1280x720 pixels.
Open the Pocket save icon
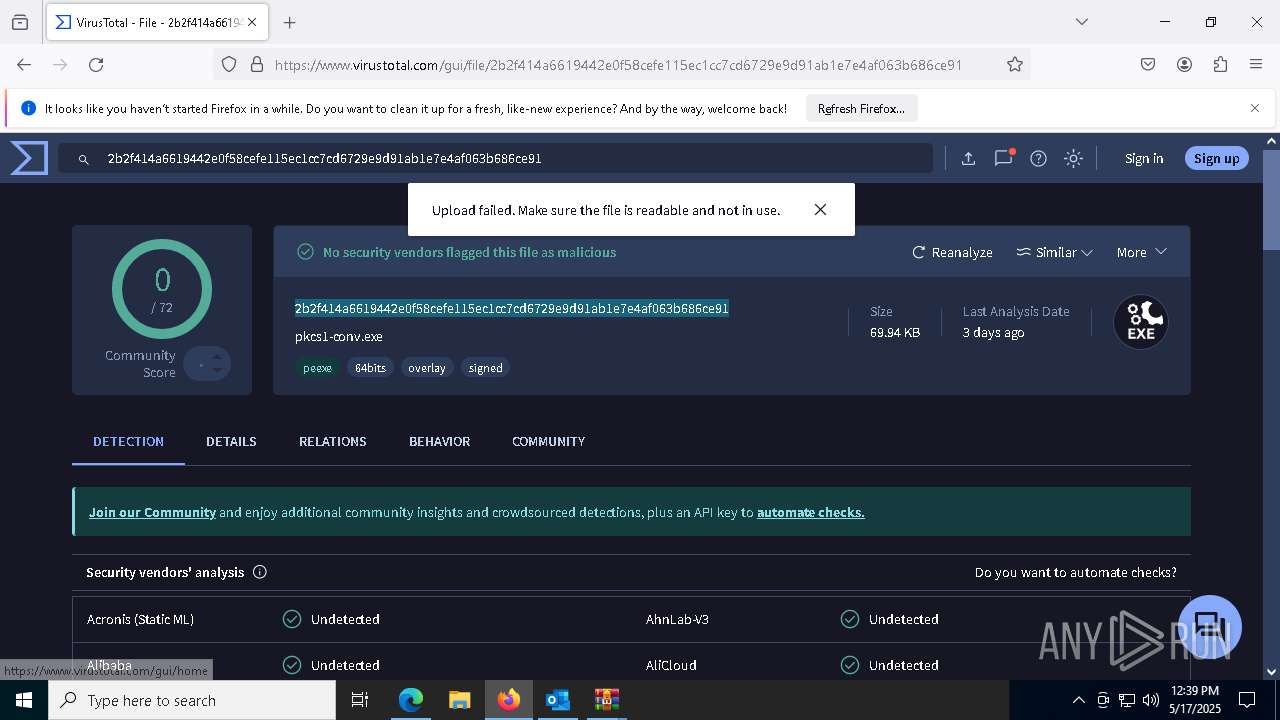(x=1148, y=64)
